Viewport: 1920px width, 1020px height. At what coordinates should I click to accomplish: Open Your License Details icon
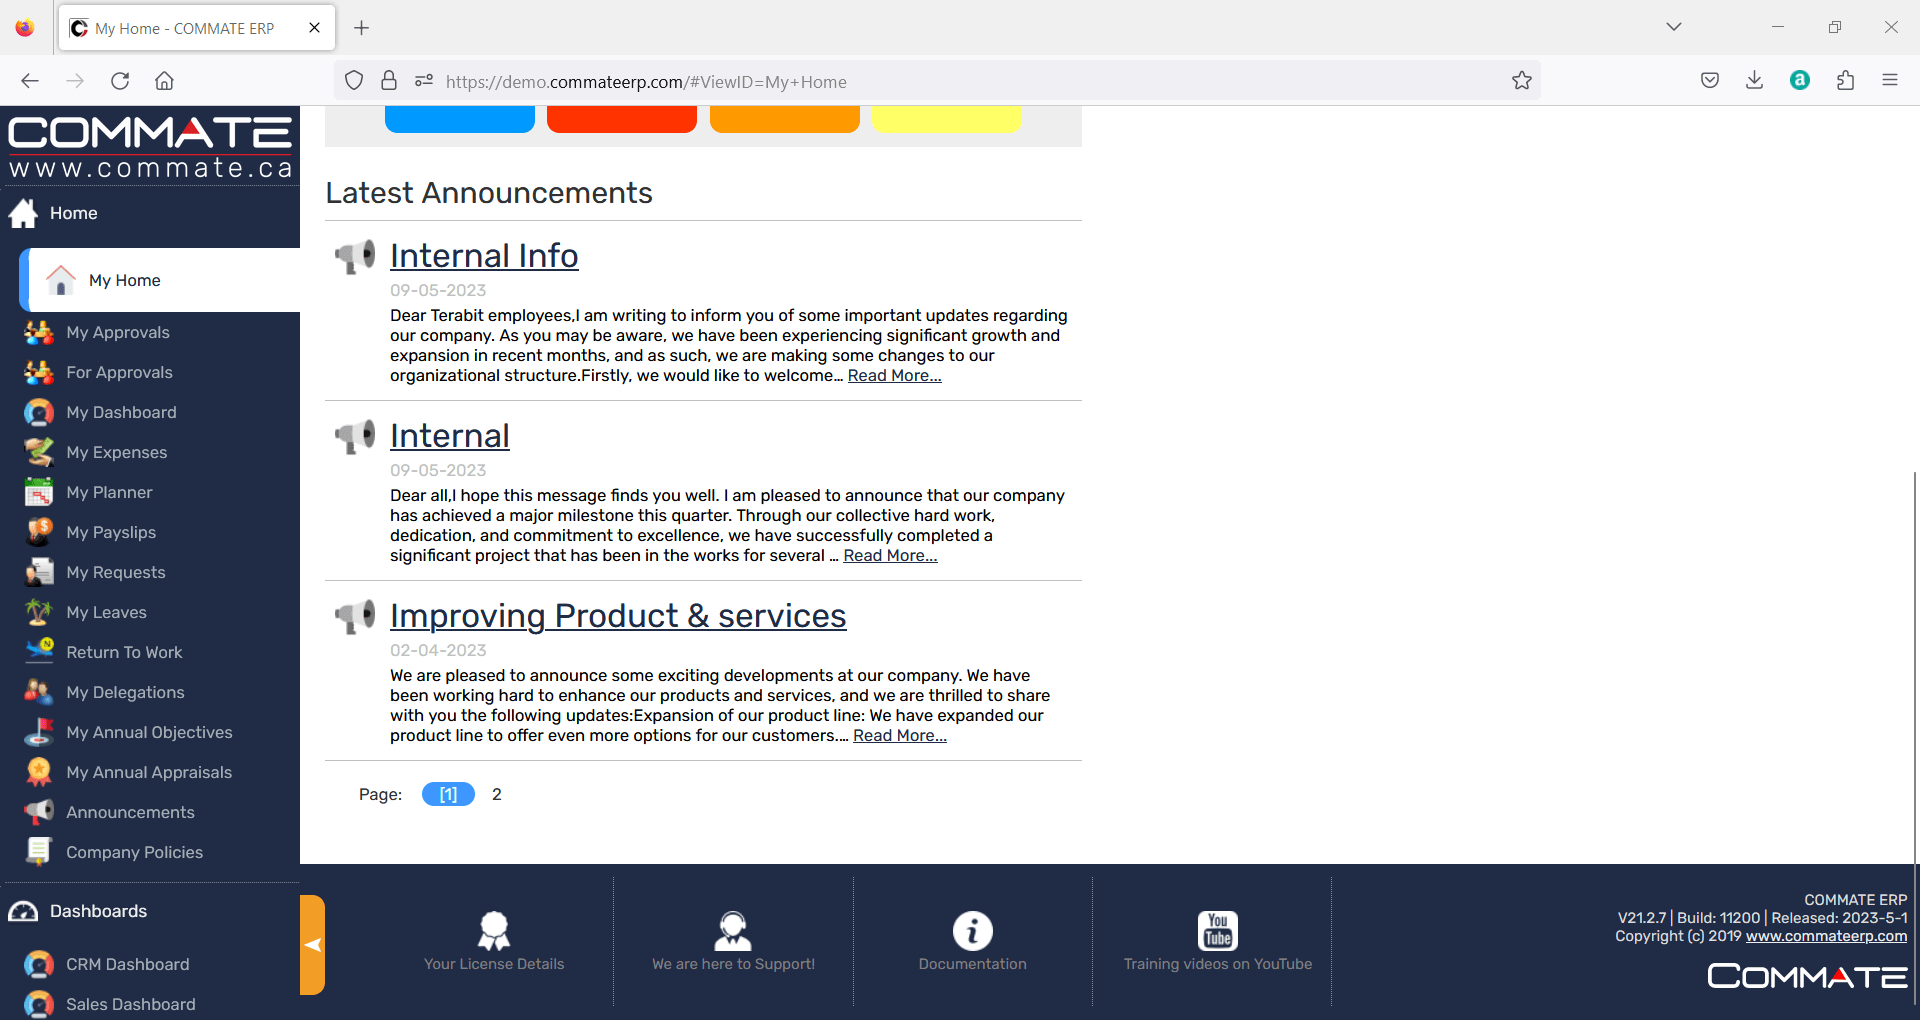pyautogui.click(x=494, y=930)
